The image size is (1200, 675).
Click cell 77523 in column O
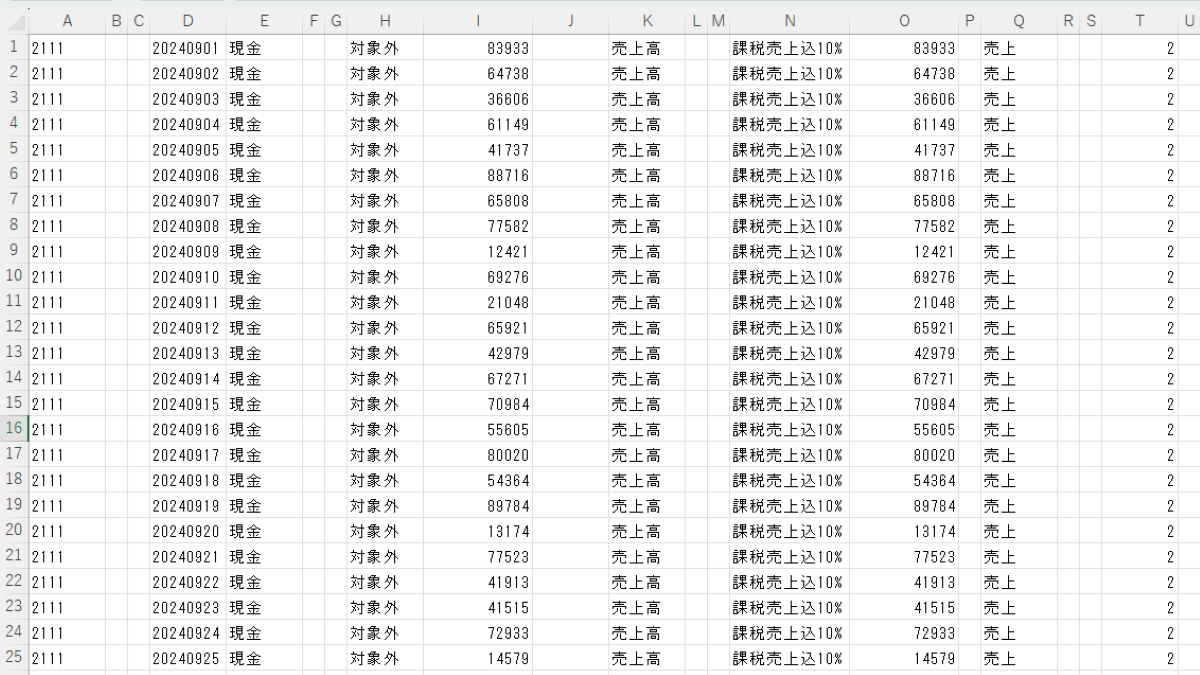coord(904,557)
